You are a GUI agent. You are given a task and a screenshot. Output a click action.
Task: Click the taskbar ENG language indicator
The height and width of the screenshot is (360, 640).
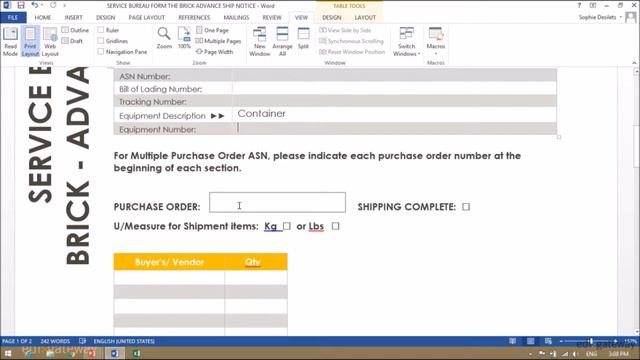coord(591,353)
